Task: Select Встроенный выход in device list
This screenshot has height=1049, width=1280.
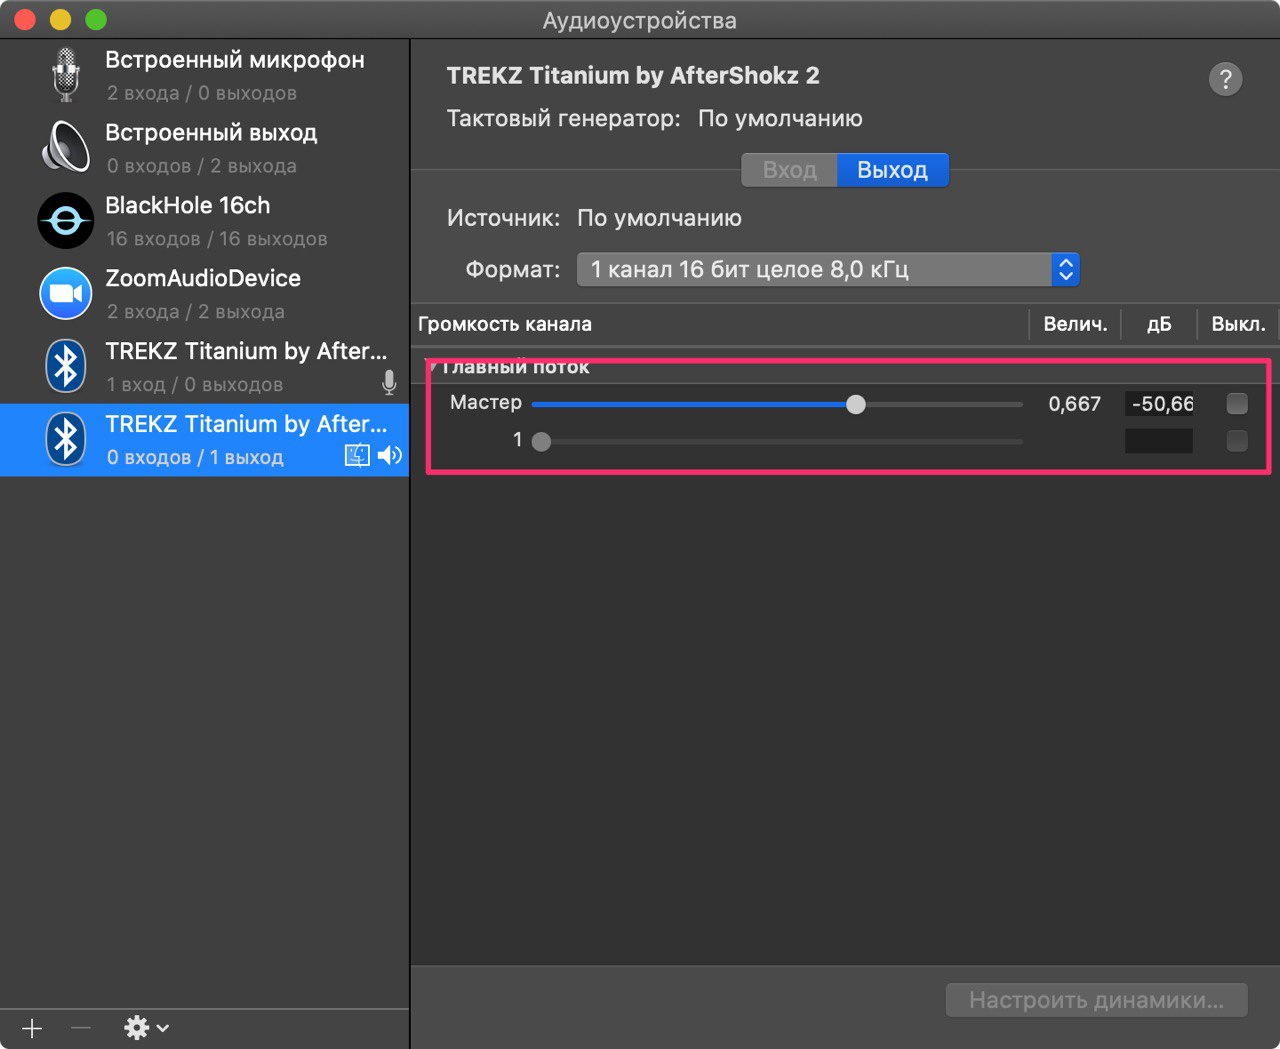Action: pos(204,148)
